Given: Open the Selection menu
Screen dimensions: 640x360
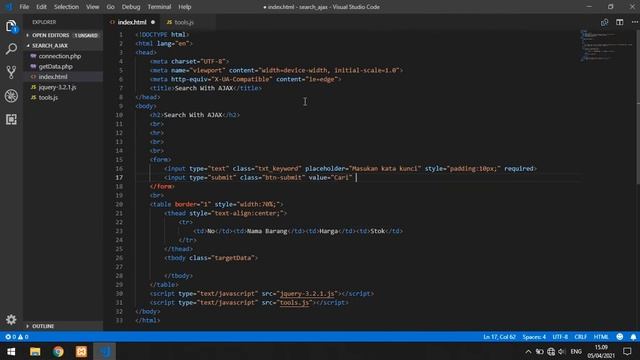Looking at the screenshot, I should (66, 7).
